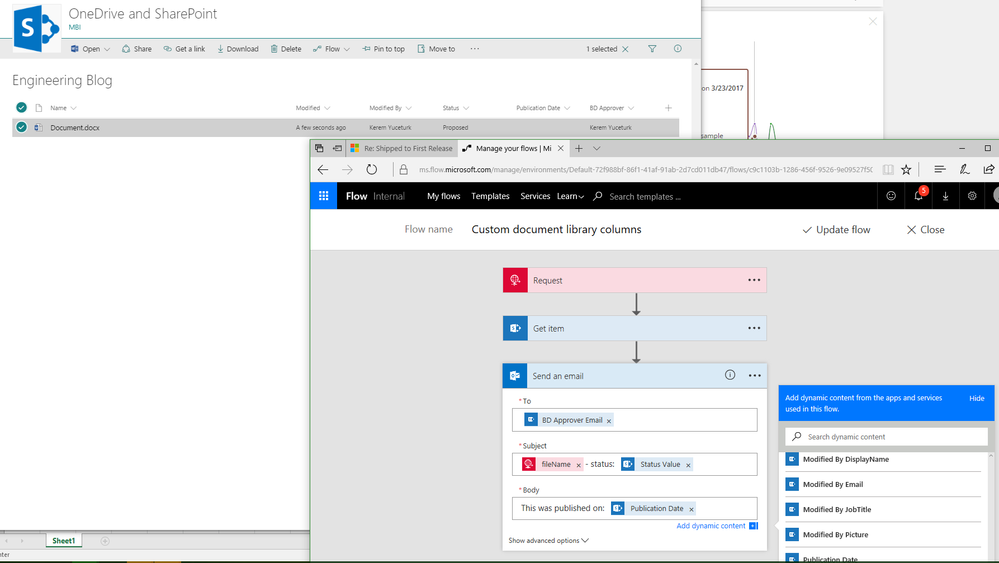Screen dimensions: 999x563
Task: Toggle reading view book icon
Action: [888, 169]
